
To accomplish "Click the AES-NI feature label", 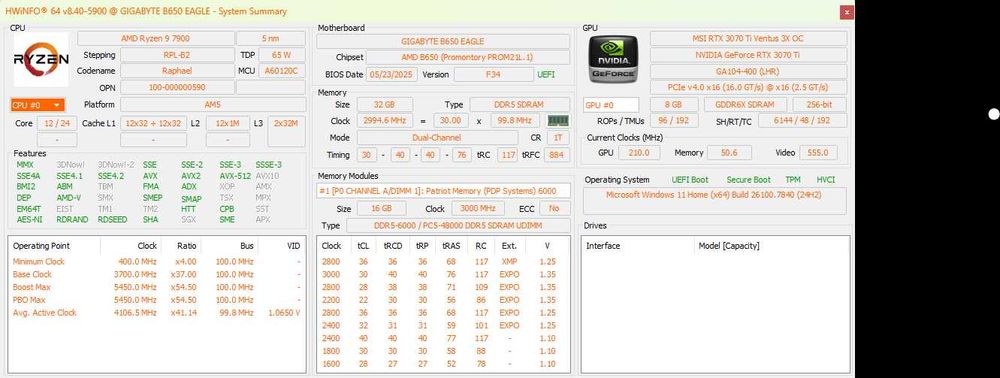I will [x=28, y=219].
